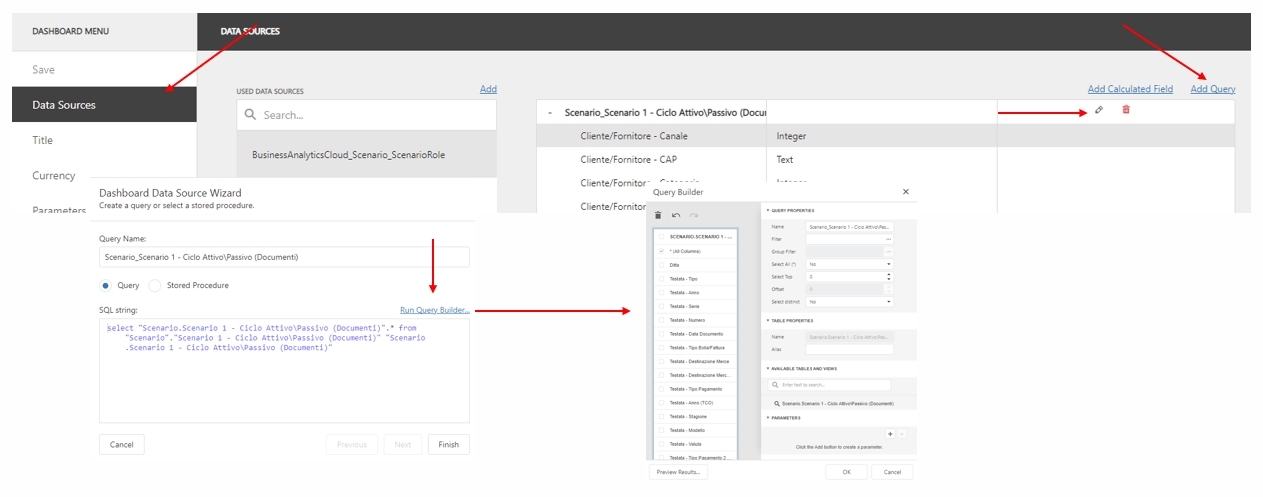Open the Select All (*) dropdown
Viewport: 1263px width, 497px height.
coord(849,264)
